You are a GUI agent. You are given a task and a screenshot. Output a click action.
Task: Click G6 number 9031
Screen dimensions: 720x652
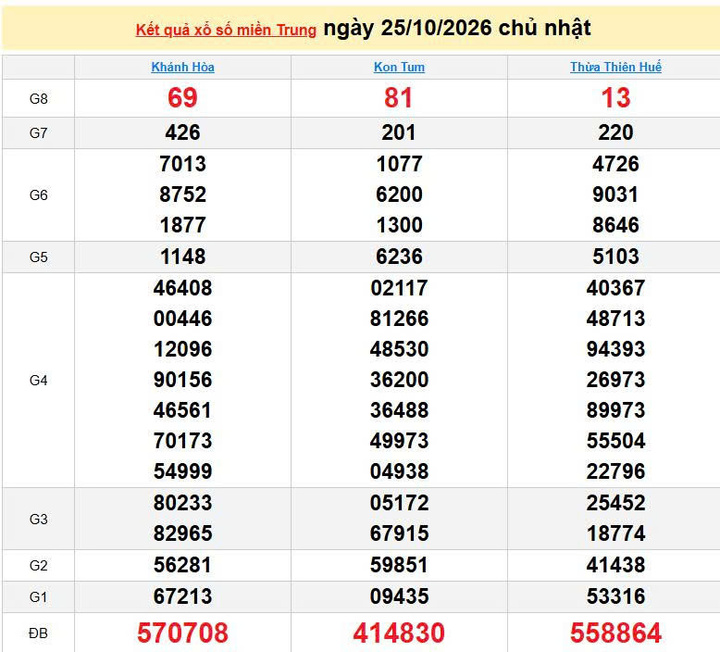pyautogui.click(x=616, y=195)
